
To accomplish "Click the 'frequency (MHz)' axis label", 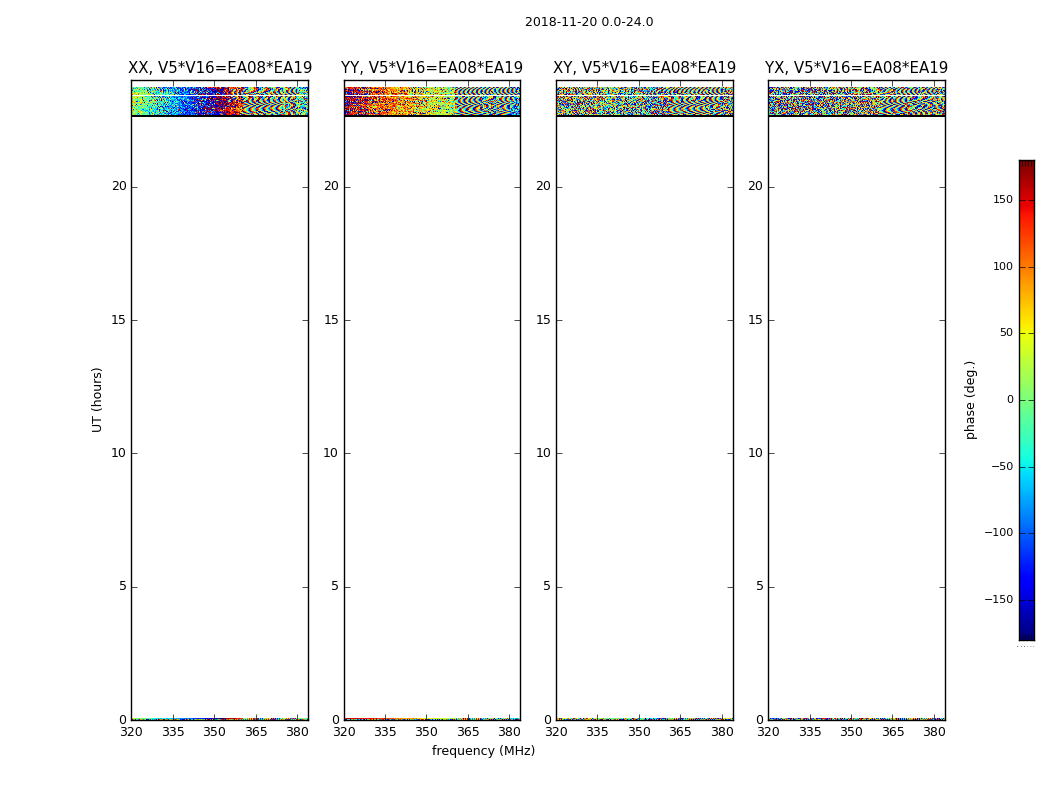I will click(x=483, y=751).
